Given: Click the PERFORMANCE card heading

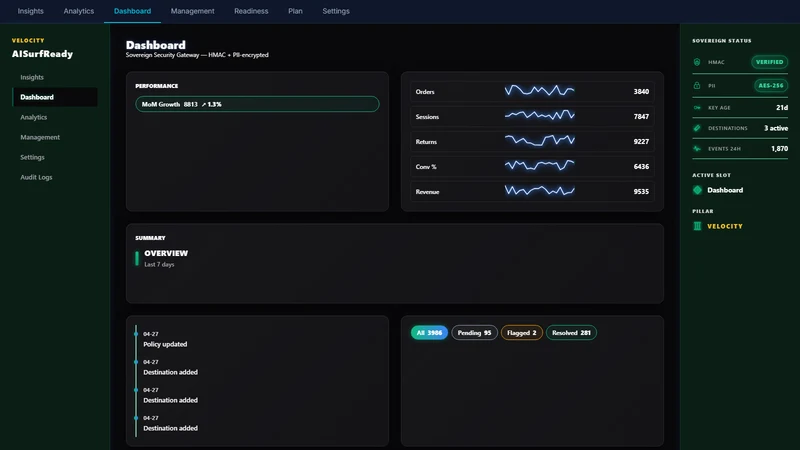Looking at the screenshot, I should click(157, 86).
